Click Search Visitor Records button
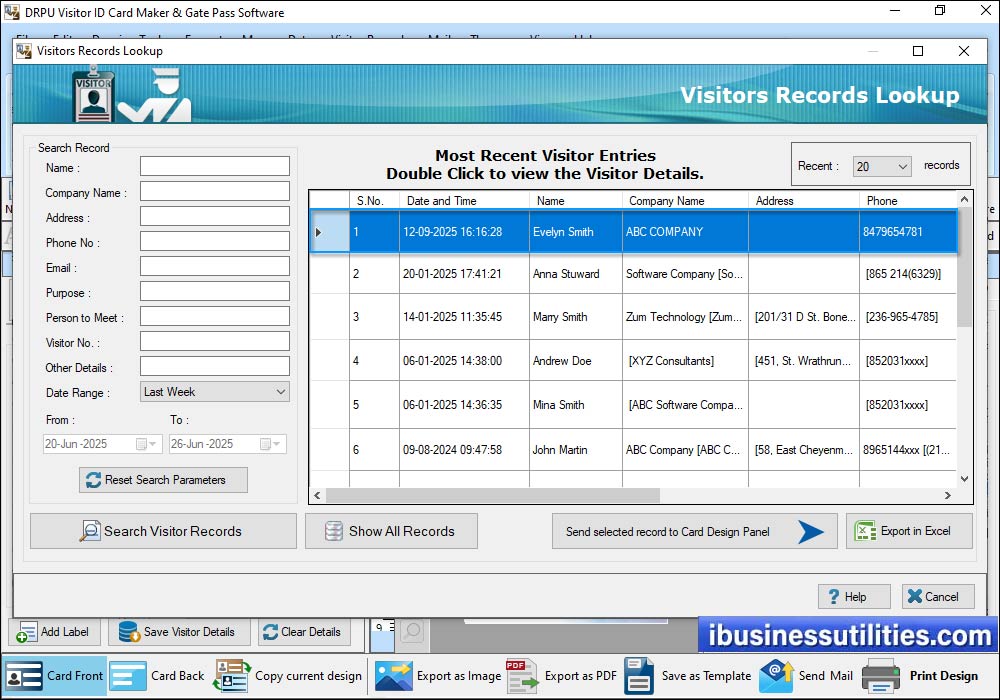Screen dimensions: 1000x700 coord(163,531)
